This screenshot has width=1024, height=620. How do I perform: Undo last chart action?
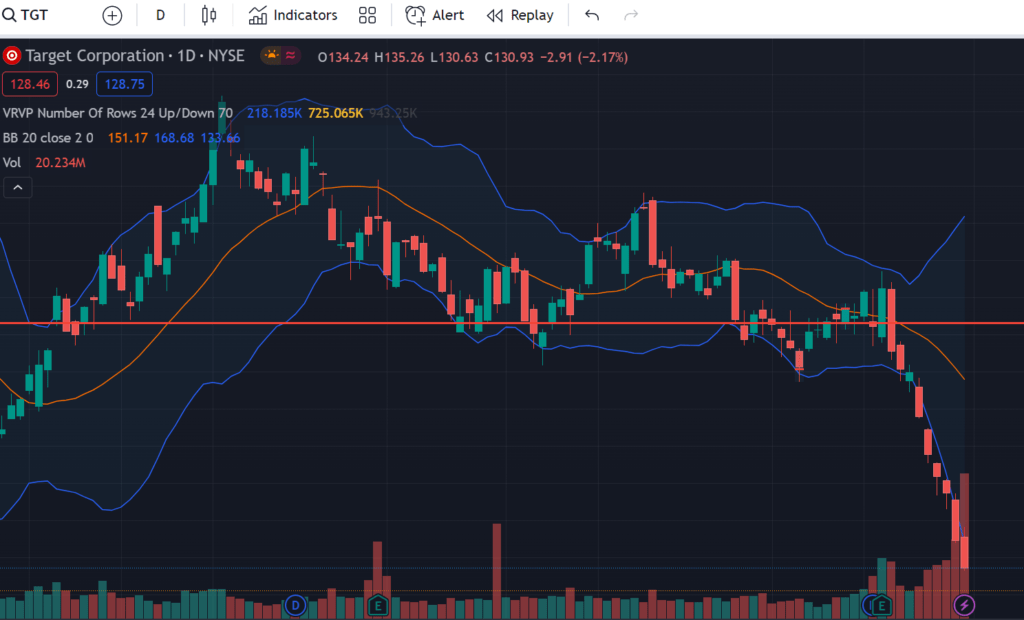[592, 15]
